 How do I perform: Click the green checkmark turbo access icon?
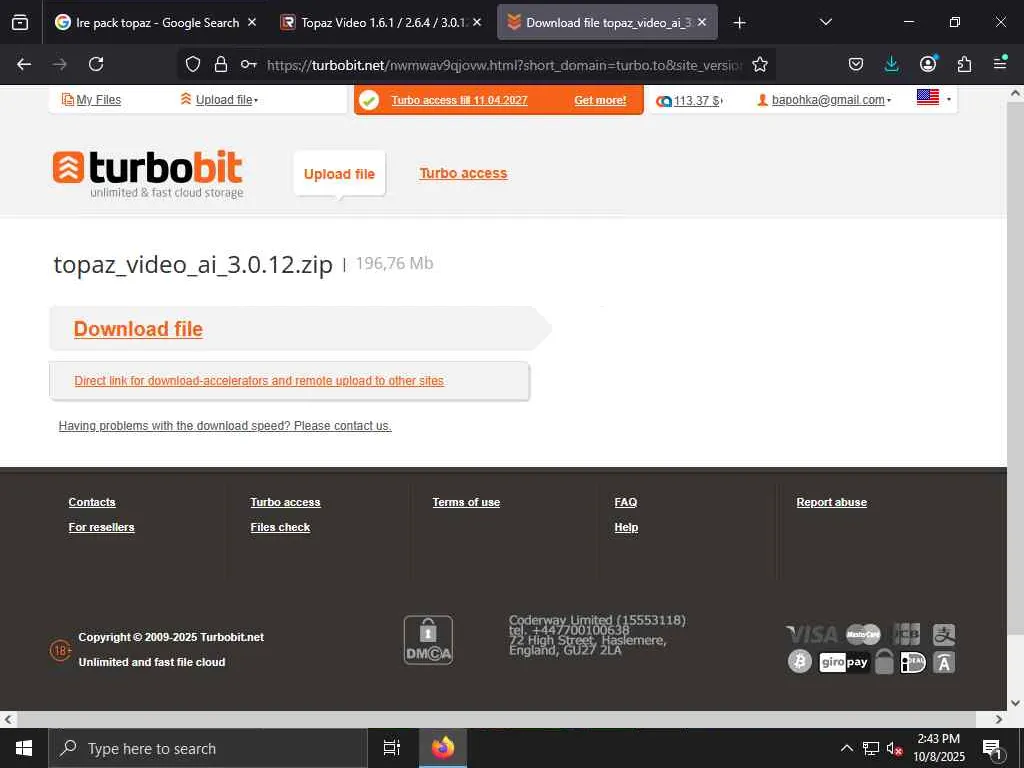click(369, 101)
